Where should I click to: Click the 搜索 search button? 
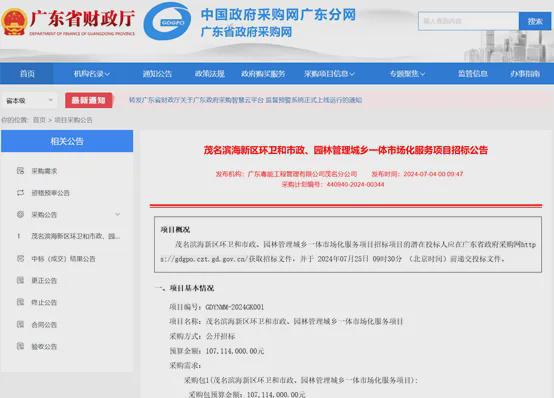[x=535, y=21]
